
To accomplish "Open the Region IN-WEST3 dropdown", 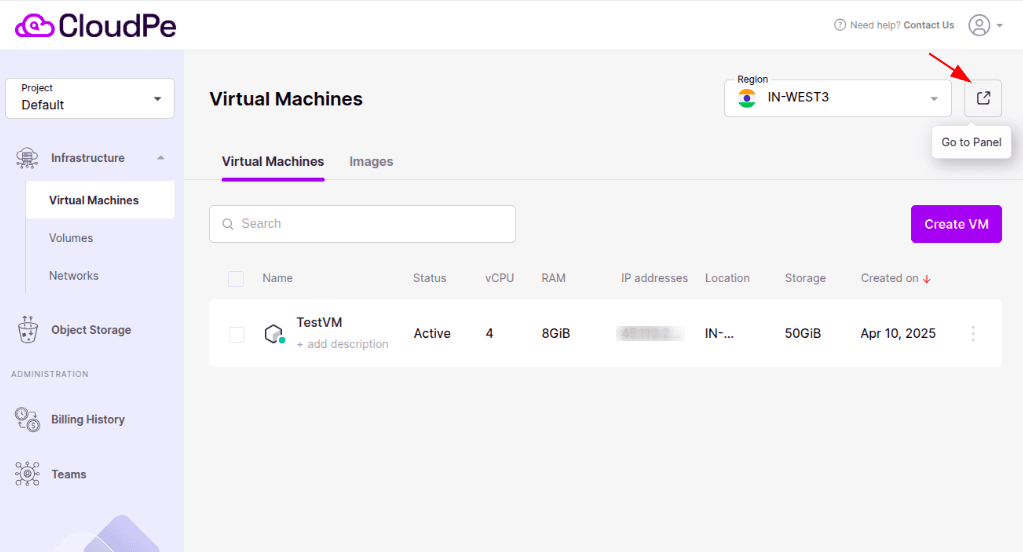I will pos(838,98).
